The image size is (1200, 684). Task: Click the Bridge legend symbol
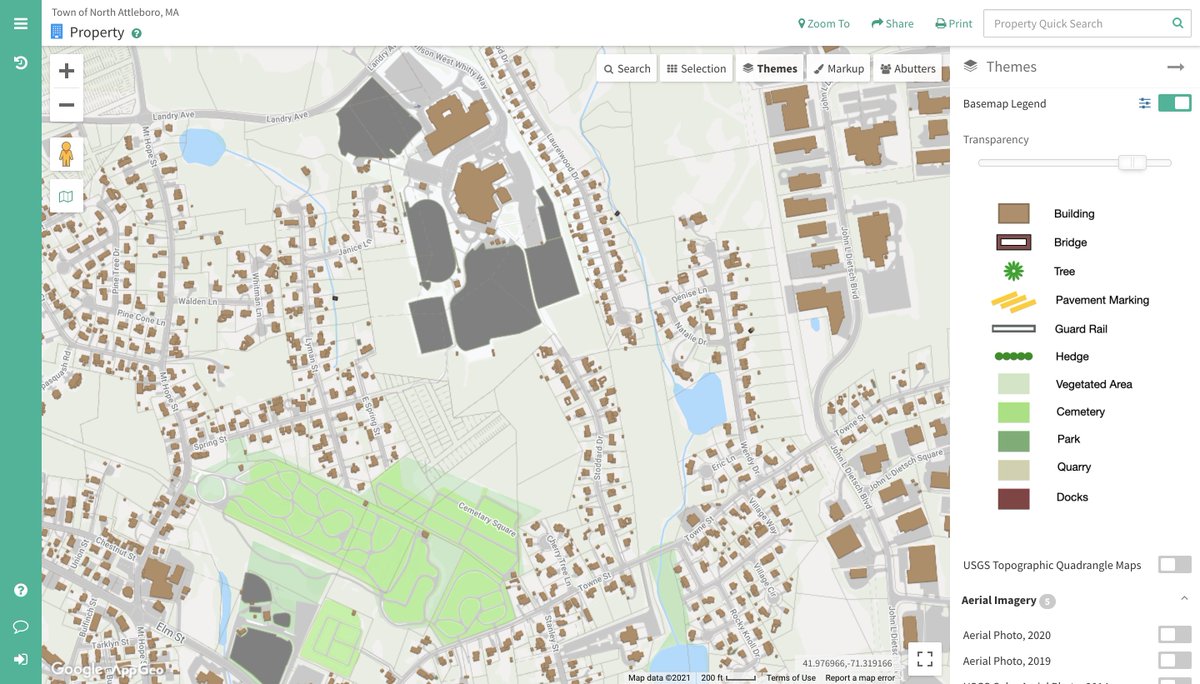point(1013,242)
